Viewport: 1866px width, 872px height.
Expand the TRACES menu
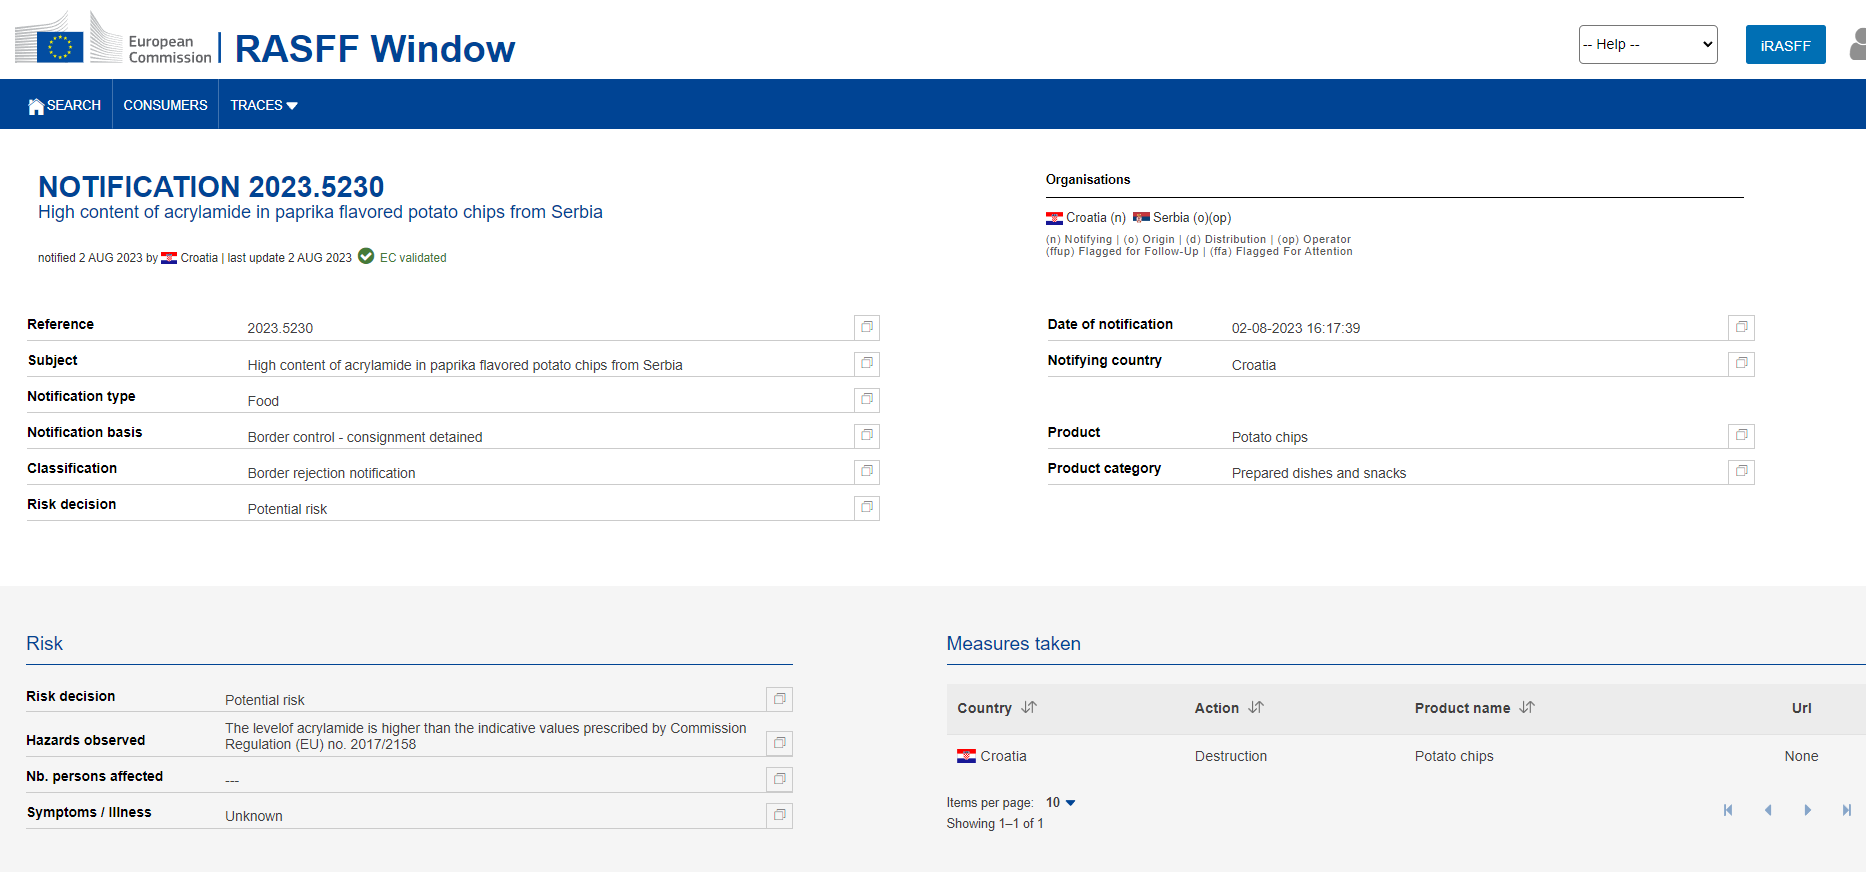264,105
